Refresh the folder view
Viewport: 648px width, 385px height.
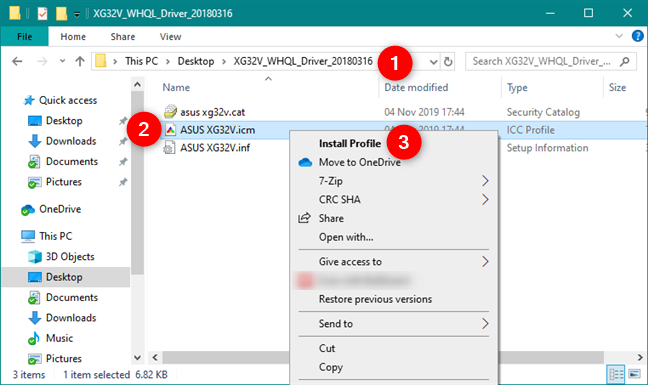click(448, 62)
